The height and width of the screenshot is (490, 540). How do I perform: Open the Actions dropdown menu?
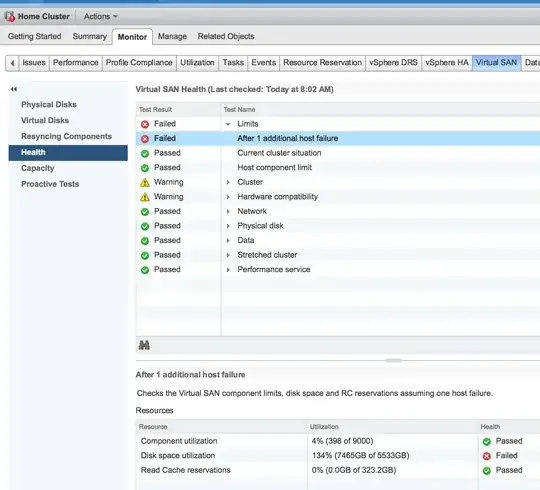click(101, 16)
